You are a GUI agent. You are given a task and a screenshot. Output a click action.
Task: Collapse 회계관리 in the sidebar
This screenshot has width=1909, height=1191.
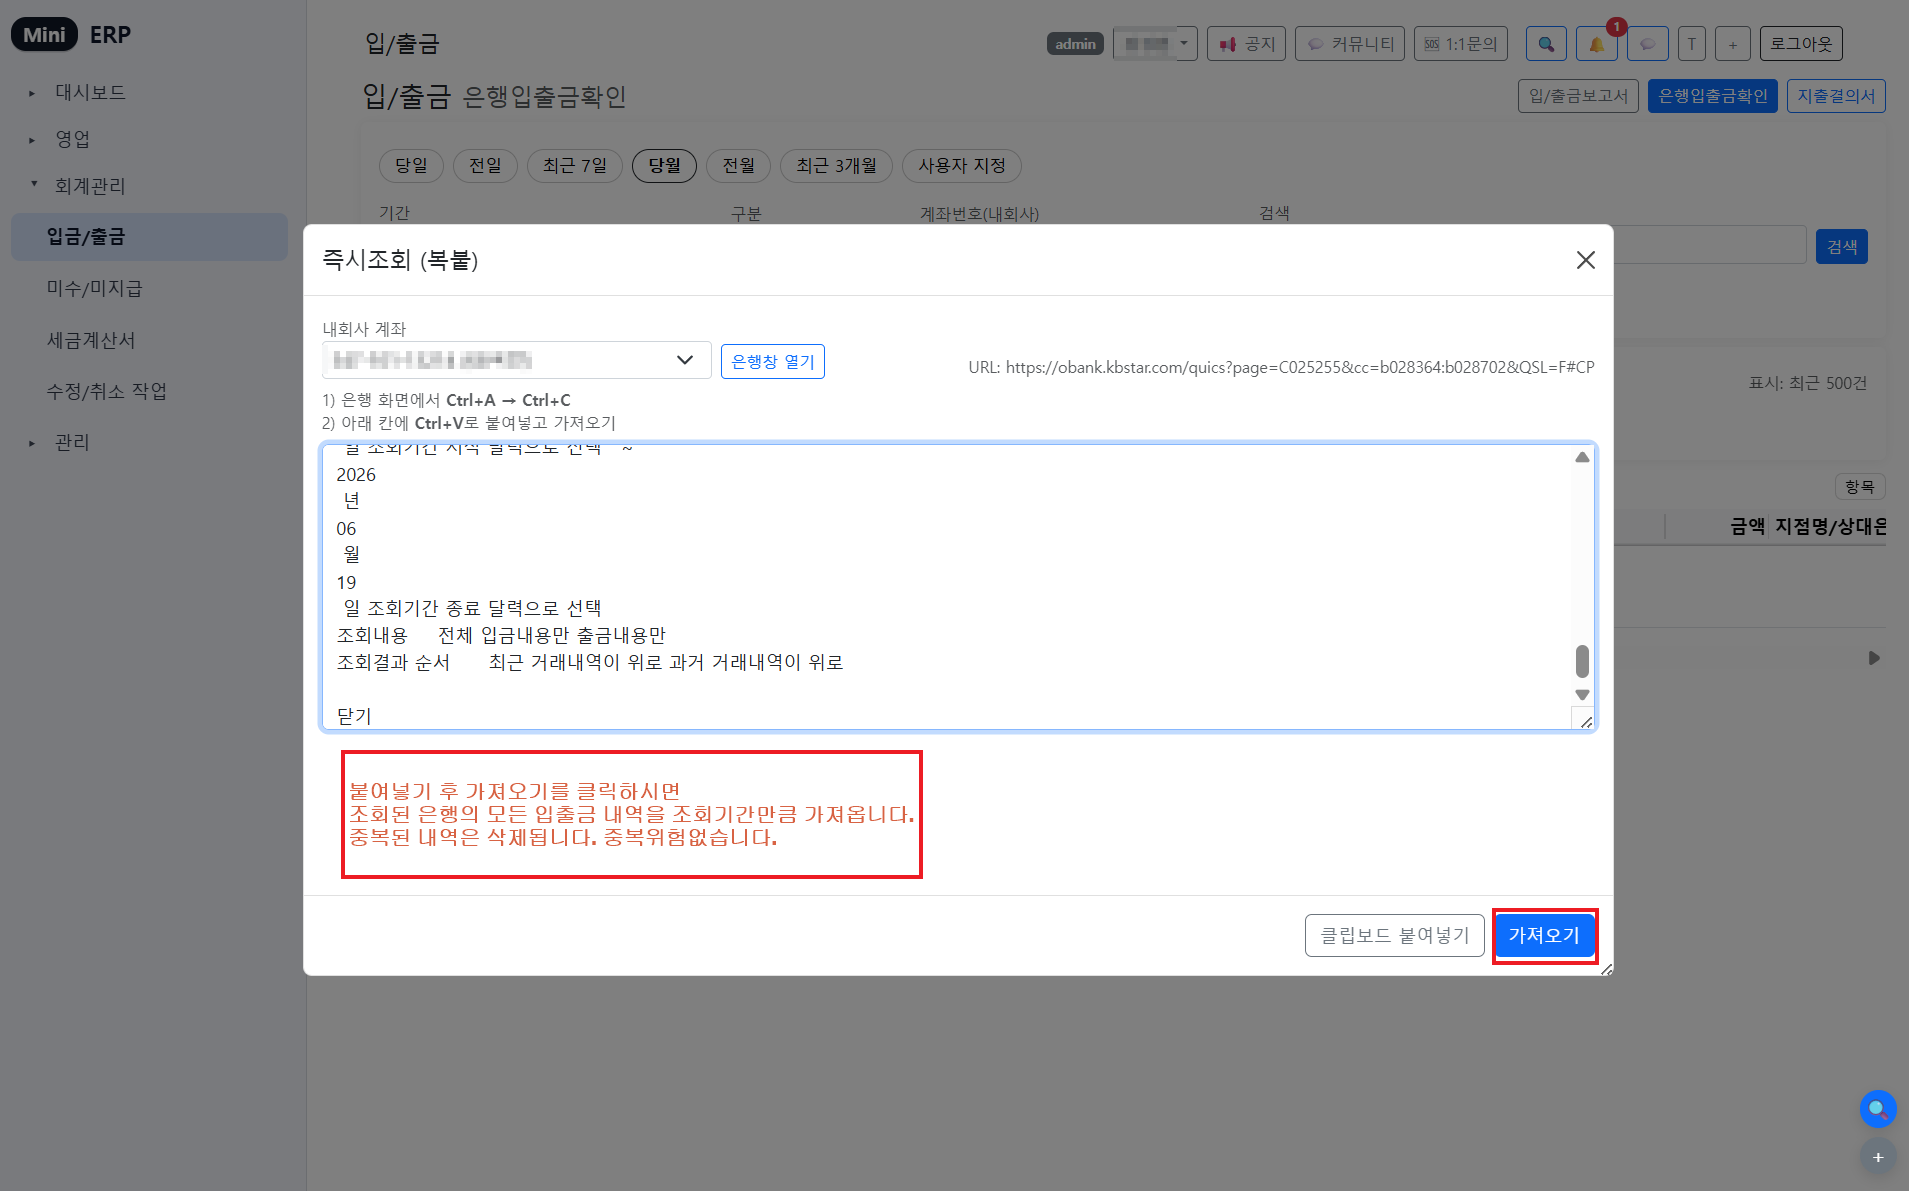pos(90,186)
